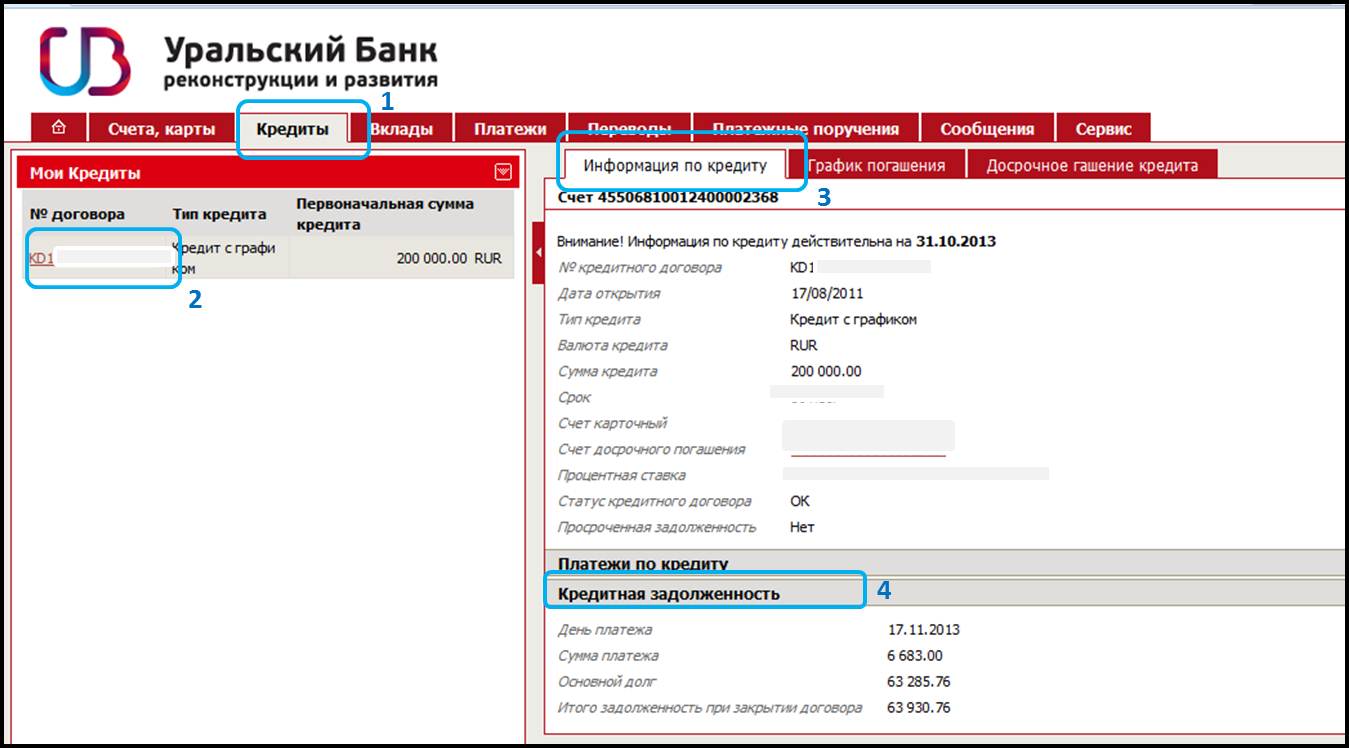Expand the Платежи по кредиту section

tap(643, 564)
